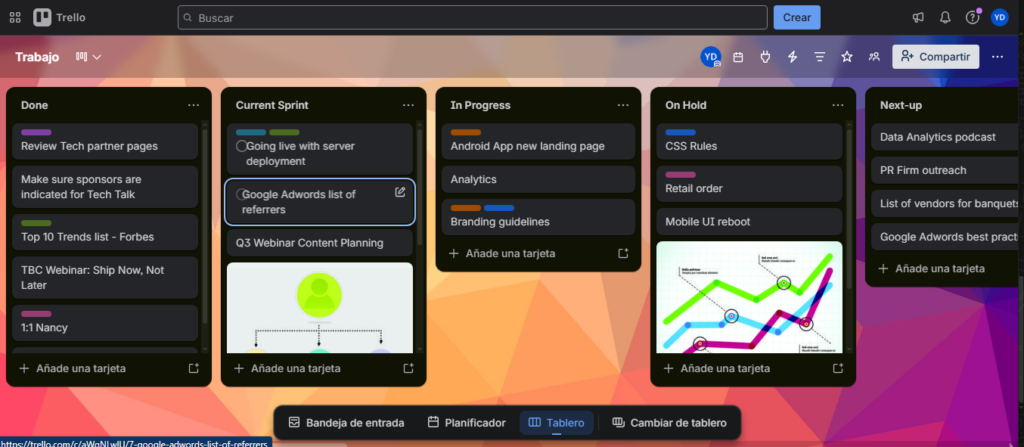Create from template in In Progress list
This screenshot has width=1024, height=447.
pos(623,253)
